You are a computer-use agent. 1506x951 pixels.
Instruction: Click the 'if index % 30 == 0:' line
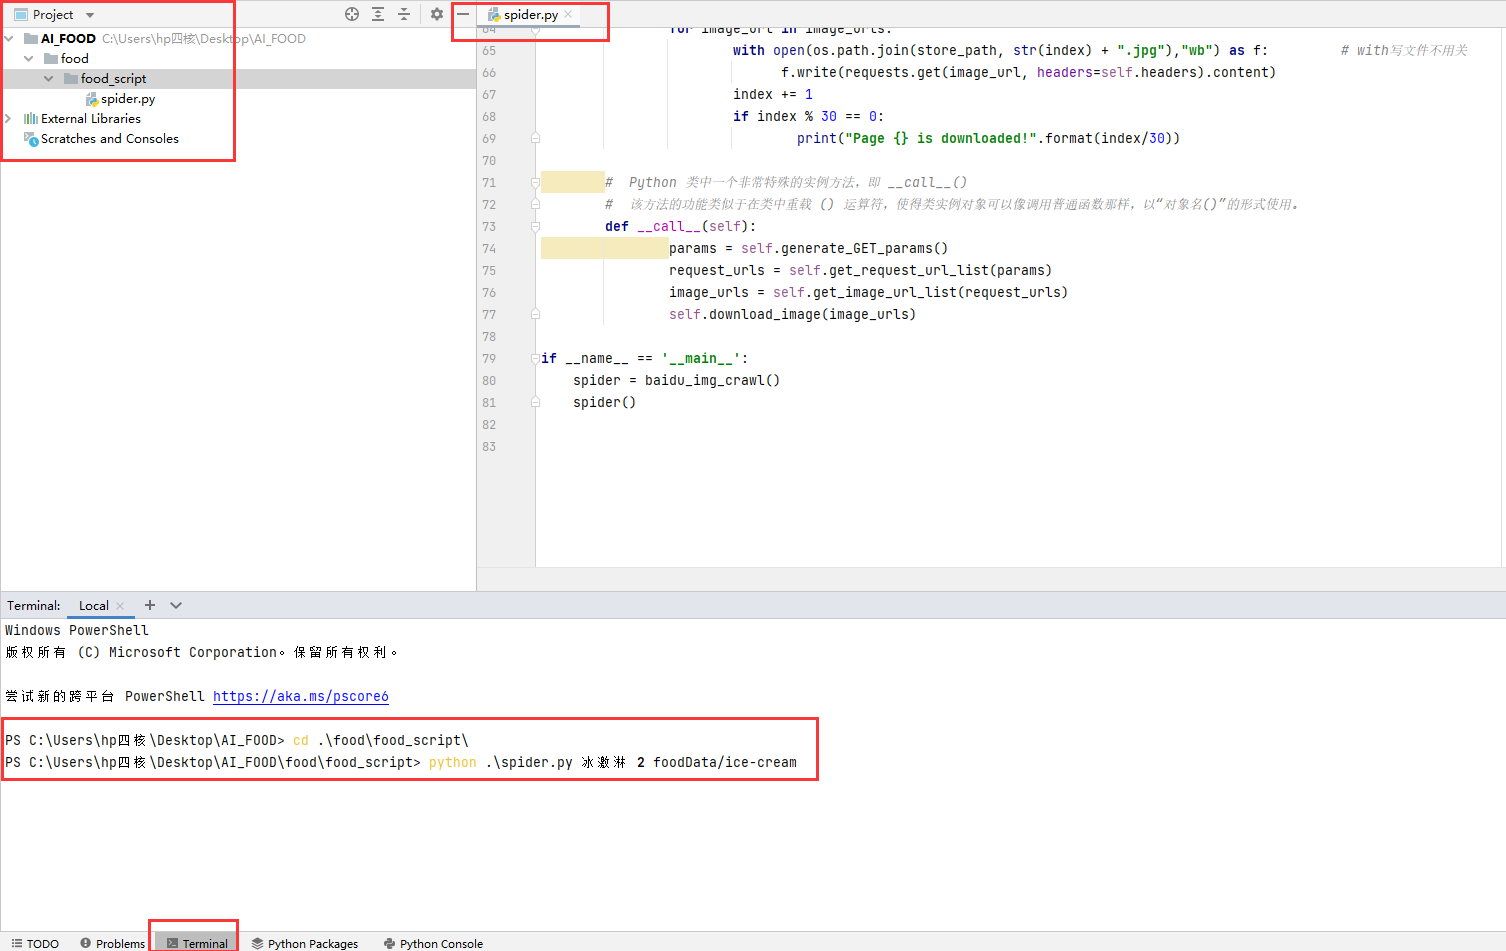click(x=808, y=117)
